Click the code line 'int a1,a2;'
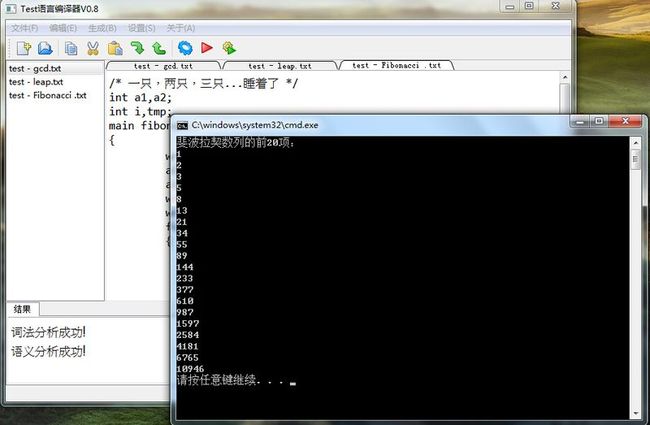 (140, 98)
